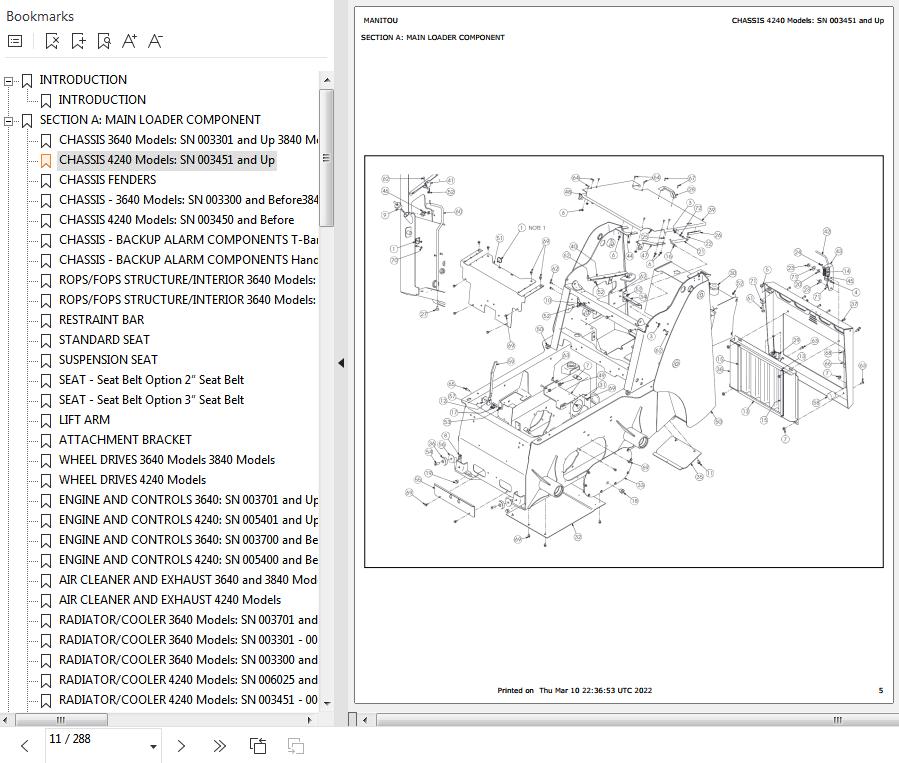This screenshot has width=899, height=763.
Task: Collapse the bookmarks panel with the arrow
Action: 340,363
